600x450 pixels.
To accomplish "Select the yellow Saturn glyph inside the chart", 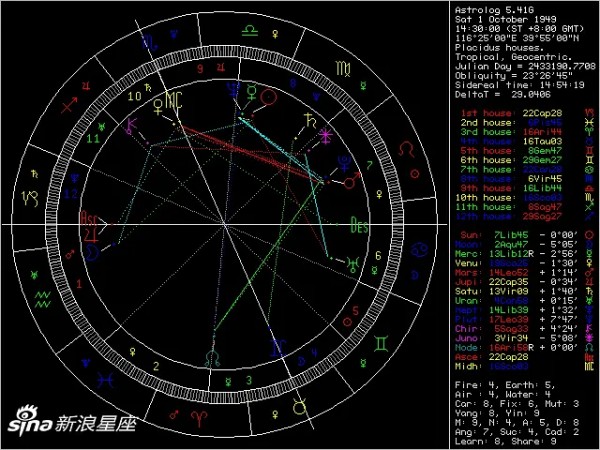I will click(310, 121).
